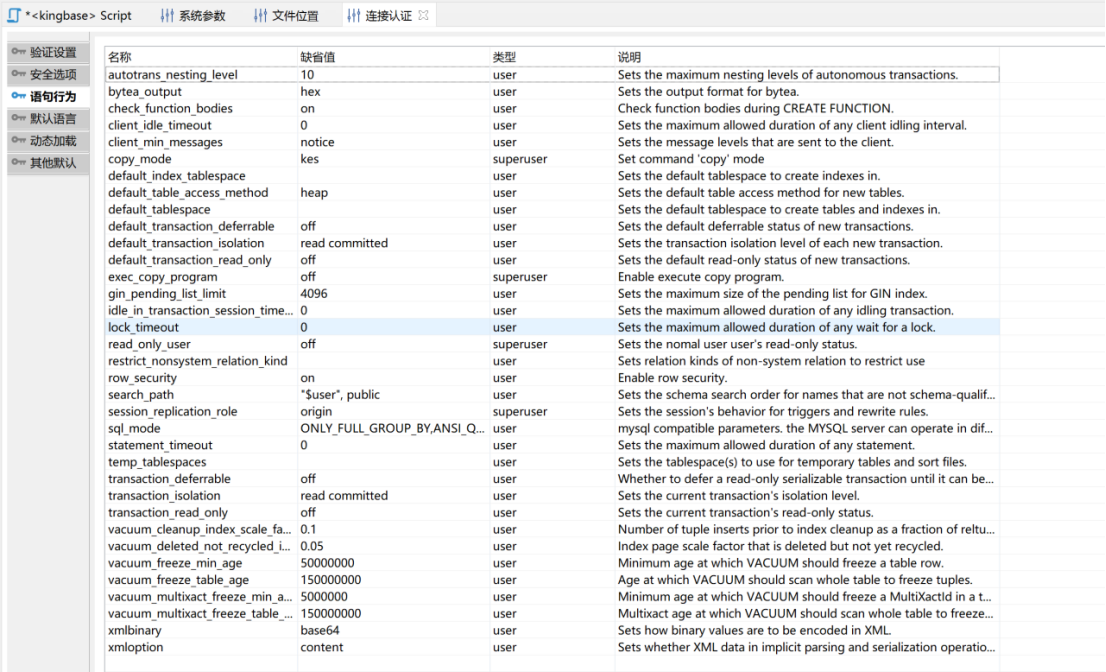Close the 连接认证 tab
The width and height of the screenshot is (1106, 672).
coord(423,16)
